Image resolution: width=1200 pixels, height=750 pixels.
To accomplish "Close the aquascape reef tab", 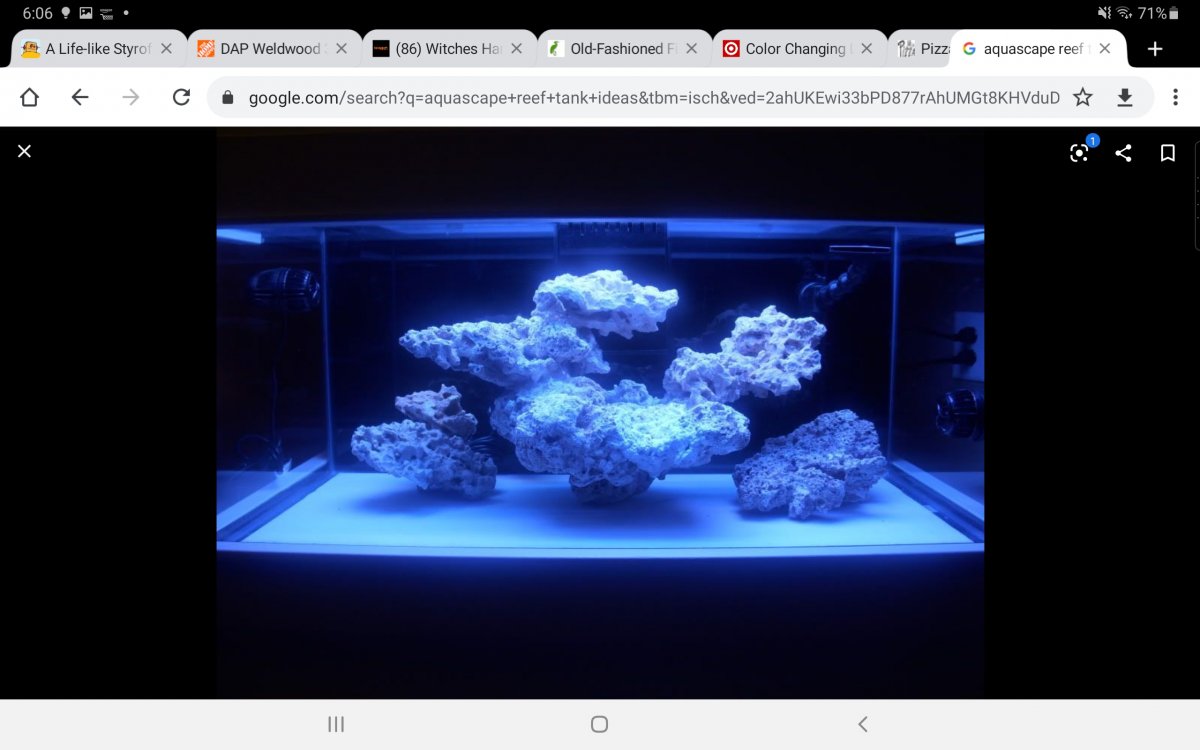I will click(1104, 49).
